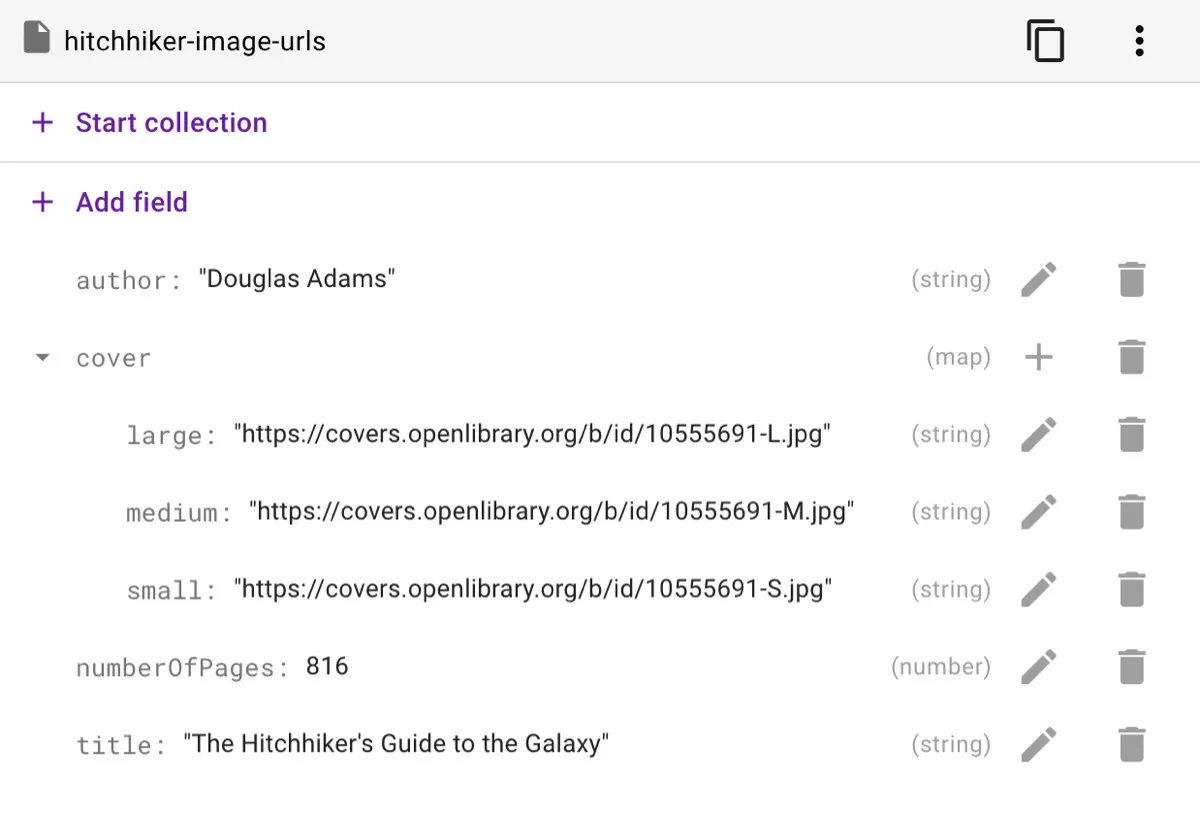Click the document page icon beside the filename

37,36
